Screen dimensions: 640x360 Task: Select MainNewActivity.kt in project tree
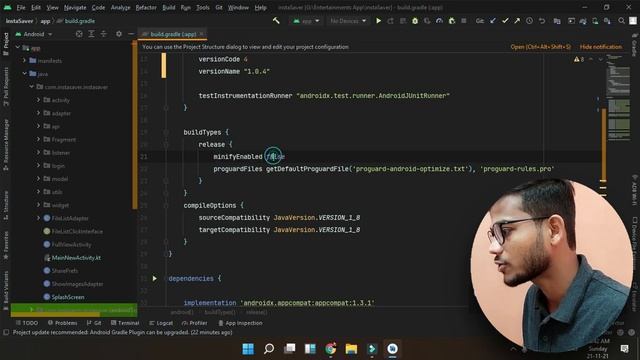tap(76, 258)
